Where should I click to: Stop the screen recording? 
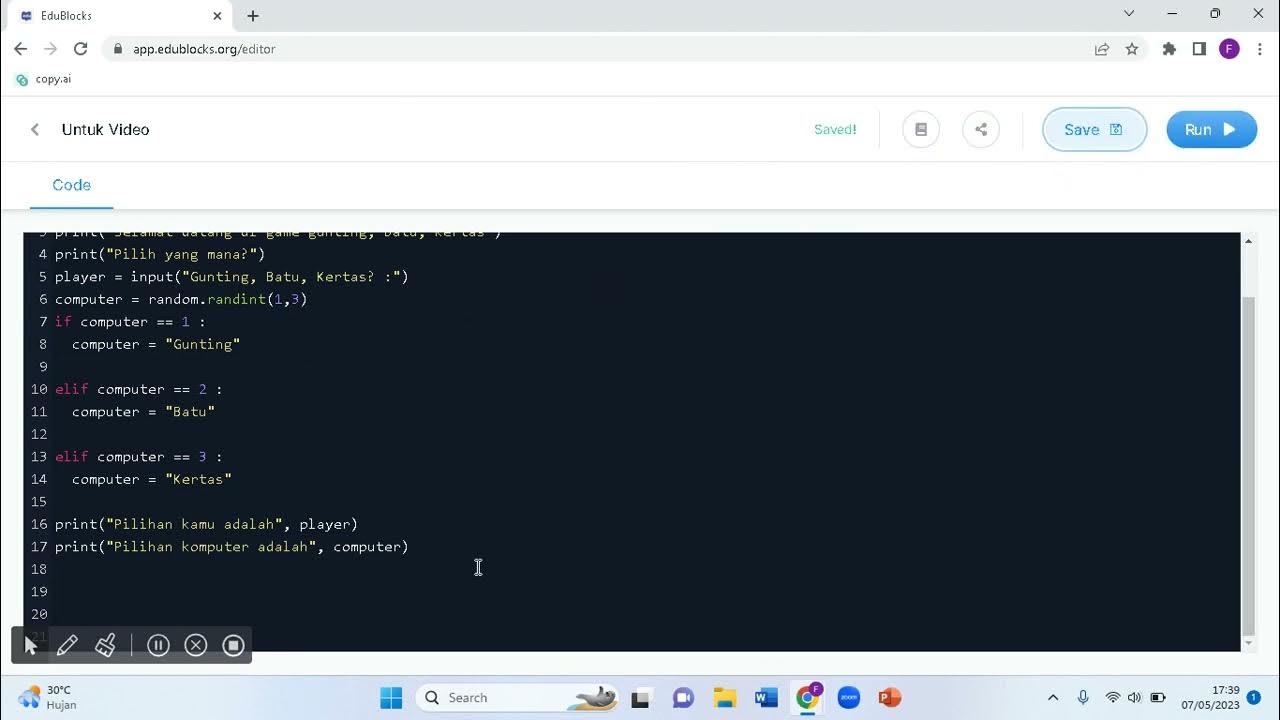coord(233,645)
